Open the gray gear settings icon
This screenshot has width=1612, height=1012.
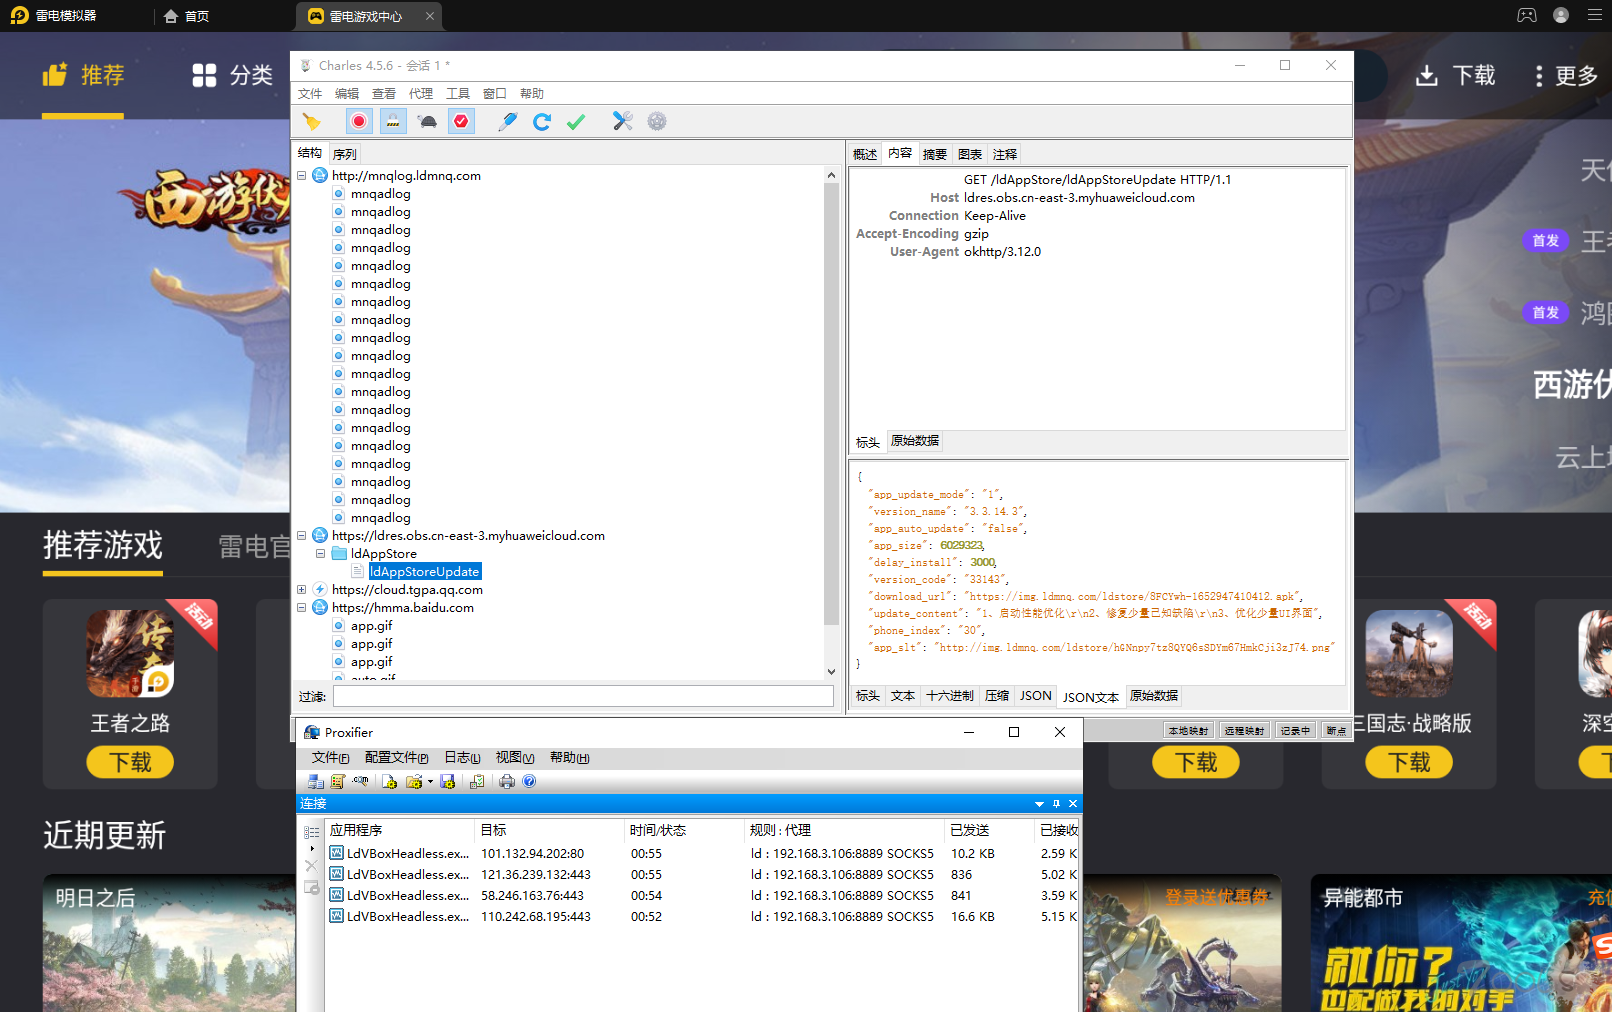click(656, 122)
